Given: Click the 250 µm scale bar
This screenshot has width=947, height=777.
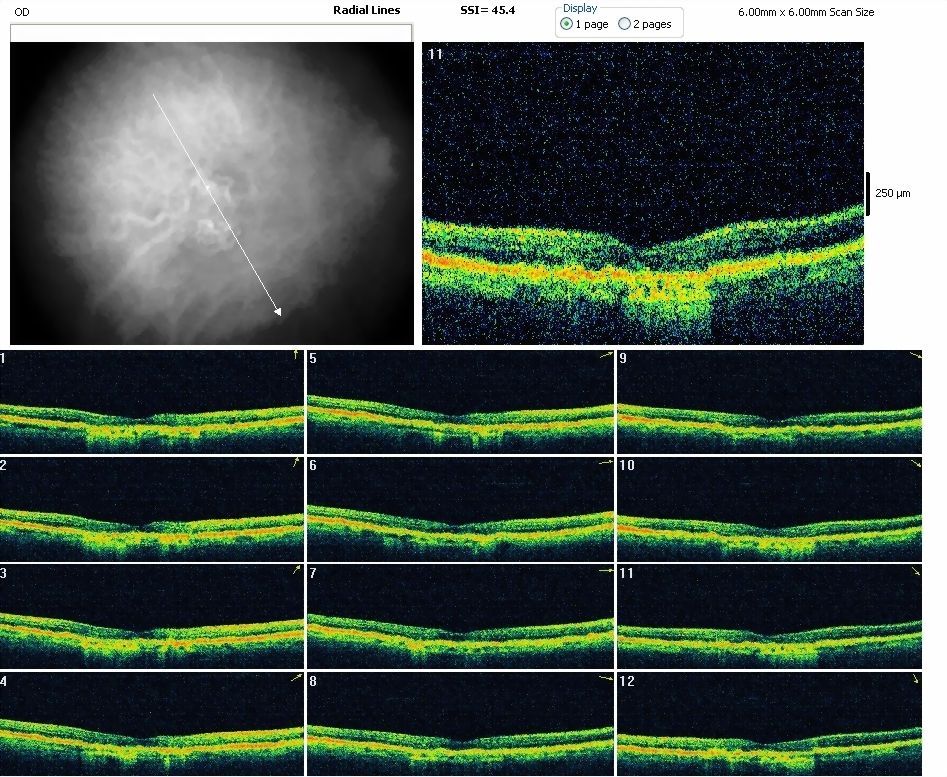Looking at the screenshot, I should [x=868, y=193].
